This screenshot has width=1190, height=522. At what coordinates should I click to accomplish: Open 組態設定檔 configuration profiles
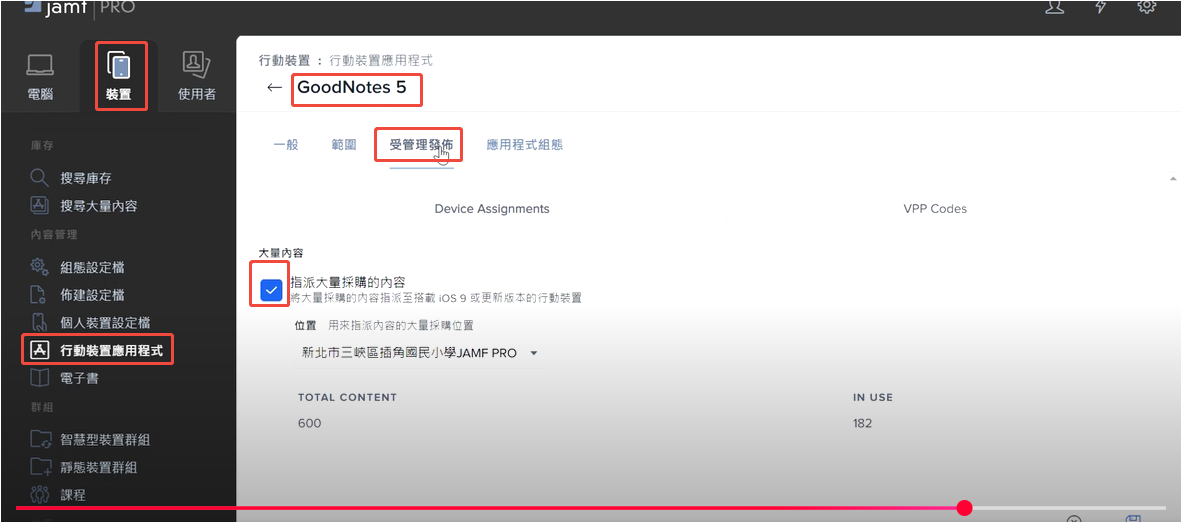pyautogui.click(x=92, y=267)
